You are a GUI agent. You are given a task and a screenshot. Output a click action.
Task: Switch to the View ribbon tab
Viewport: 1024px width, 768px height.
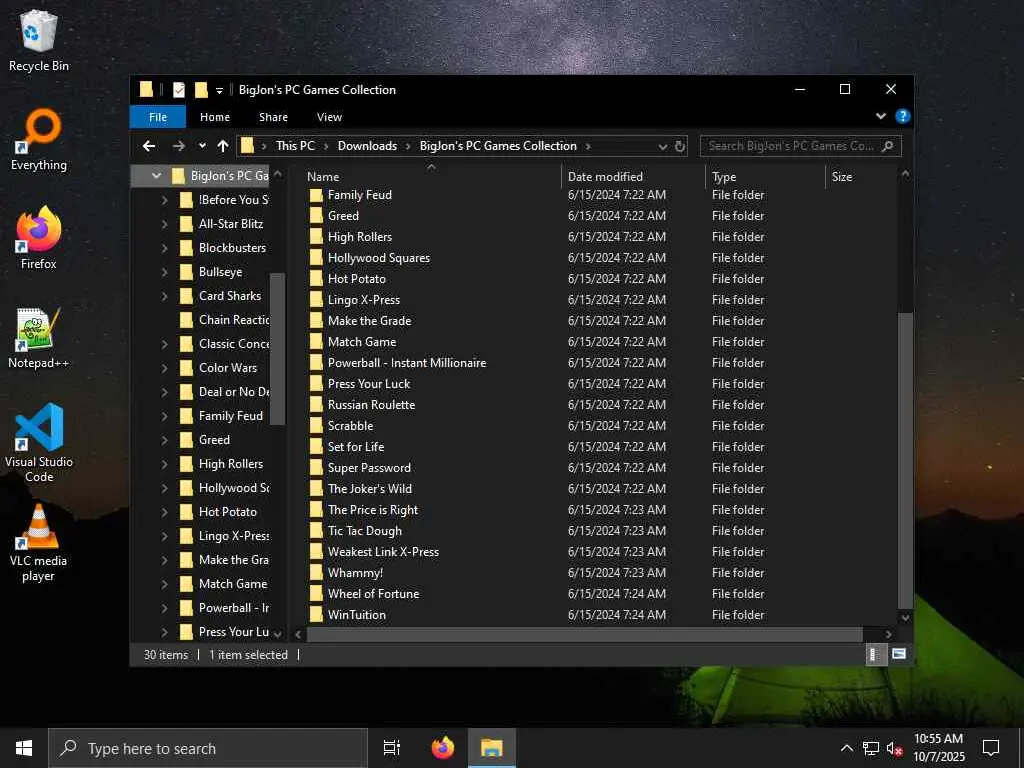click(x=329, y=117)
